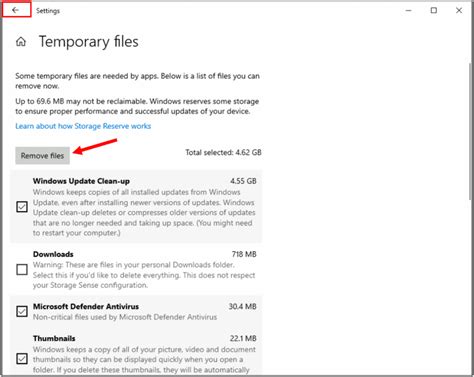Image resolution: width=474 pixels, height=377 pixels.
Task: Select the Downloads heading
Action: pyautogui.click(x=53, y=254)
